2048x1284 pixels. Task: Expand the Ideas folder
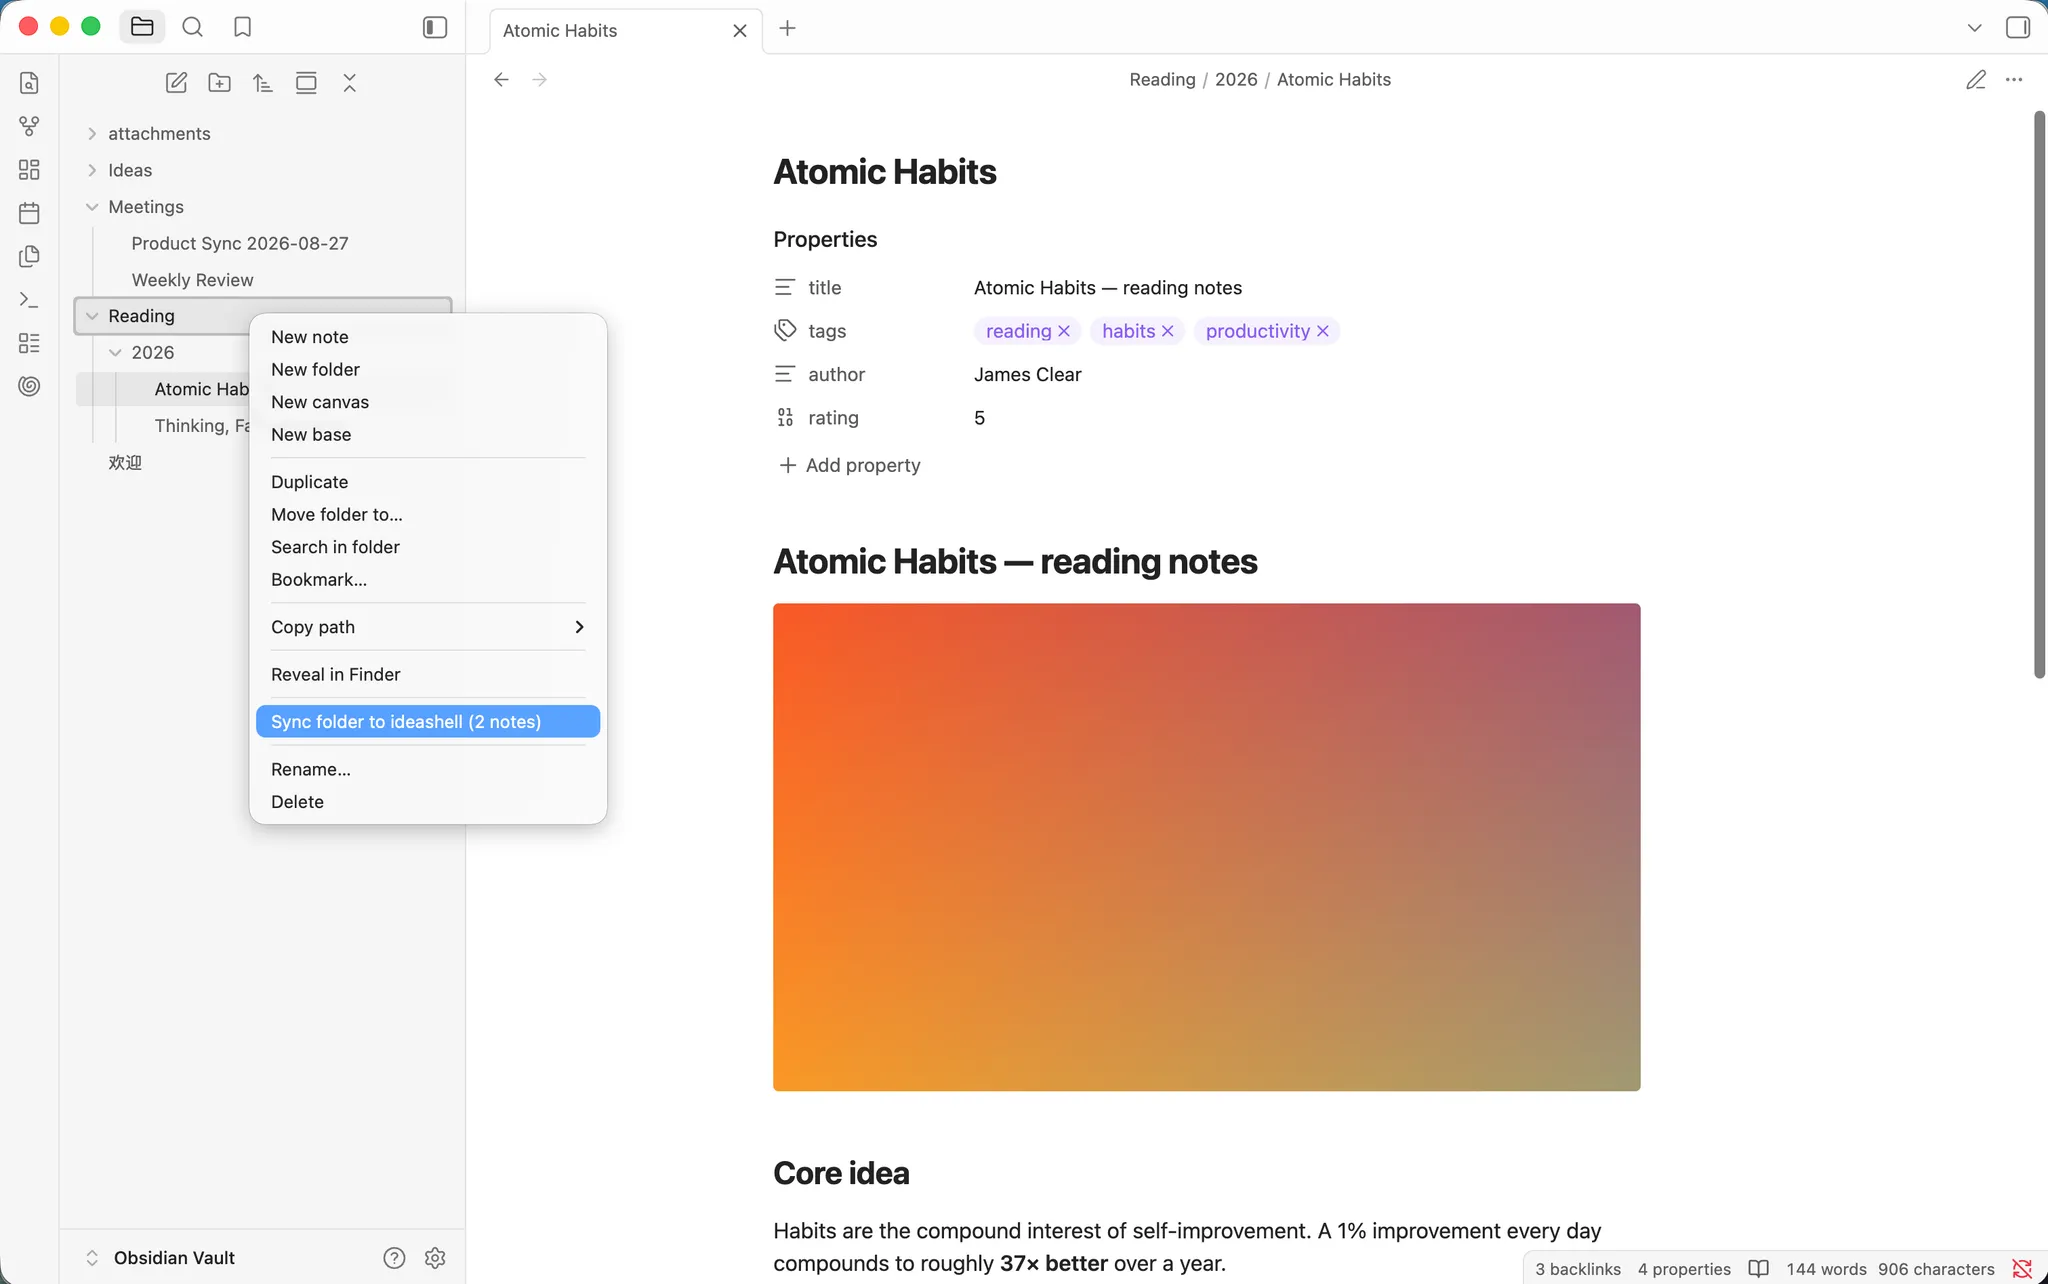point(92,170)
